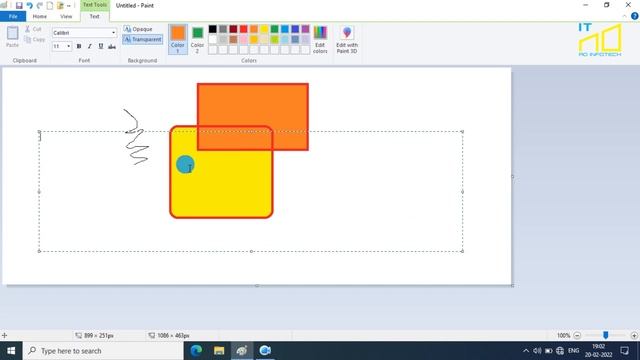The width and height of the screenshot is (640, 360).
Task: Select the Color 1 foreground swatch
Action: [x=178, y=39]
